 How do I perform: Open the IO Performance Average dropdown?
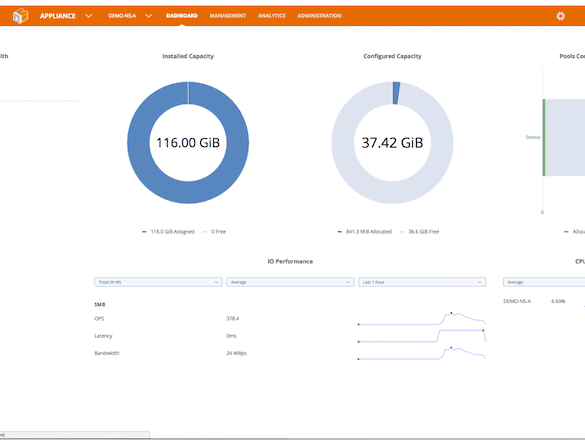point(290,282)
